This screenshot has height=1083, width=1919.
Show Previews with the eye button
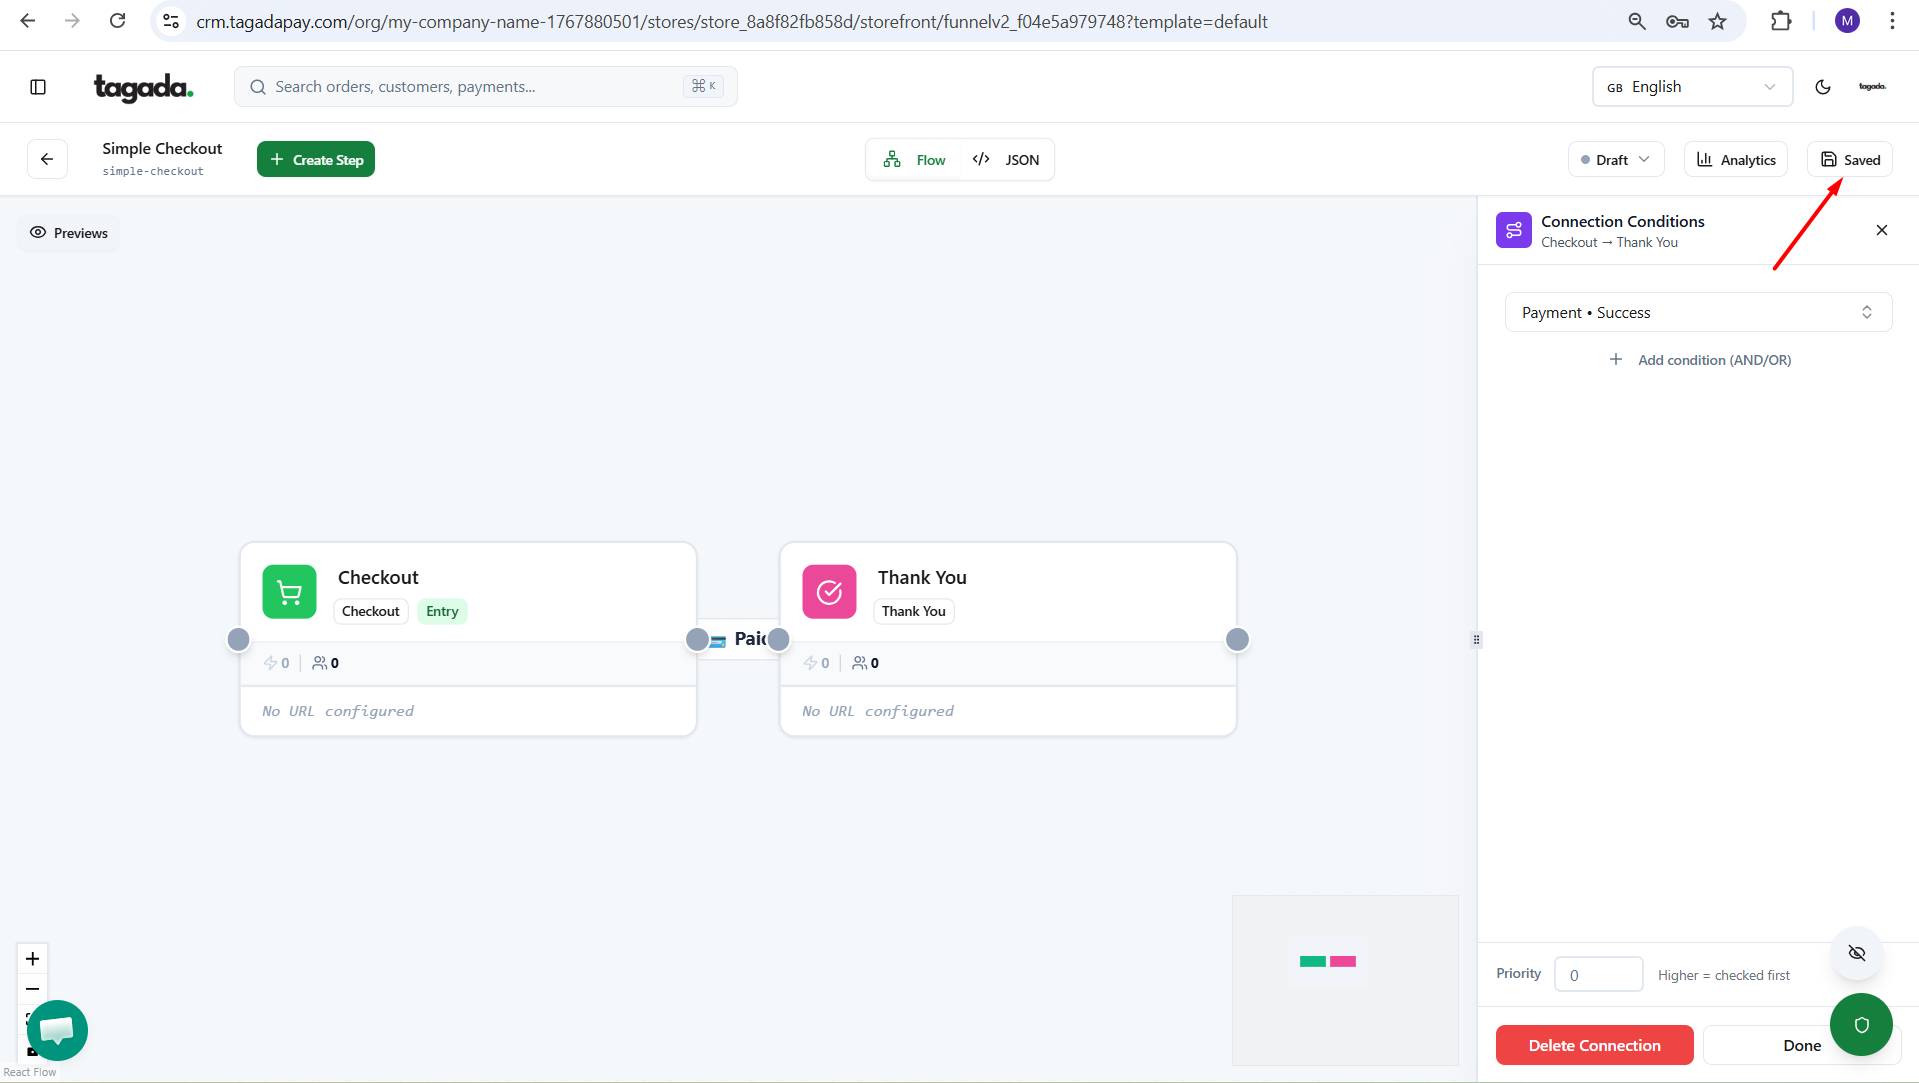point(69,233)
